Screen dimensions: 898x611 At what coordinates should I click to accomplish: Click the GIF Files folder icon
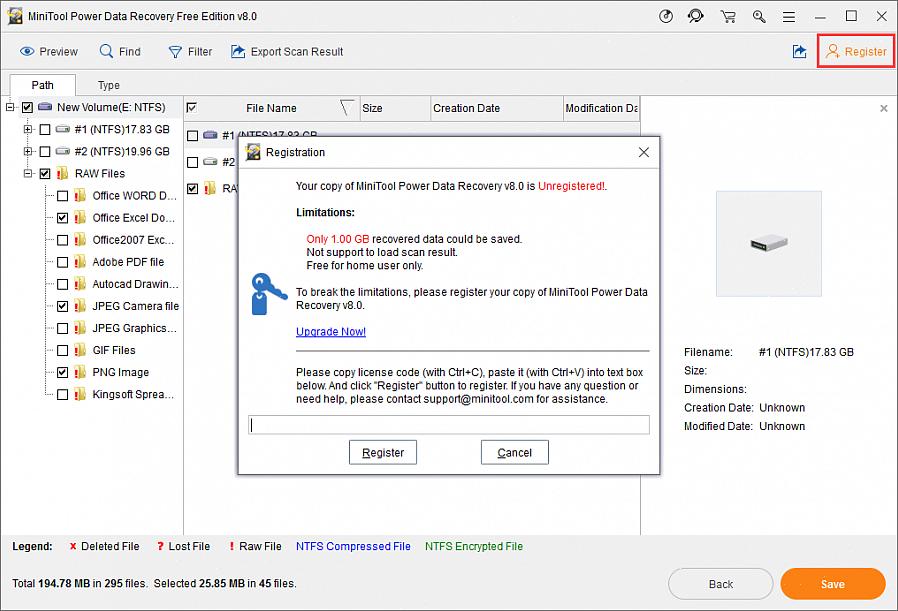pos(80,350)
